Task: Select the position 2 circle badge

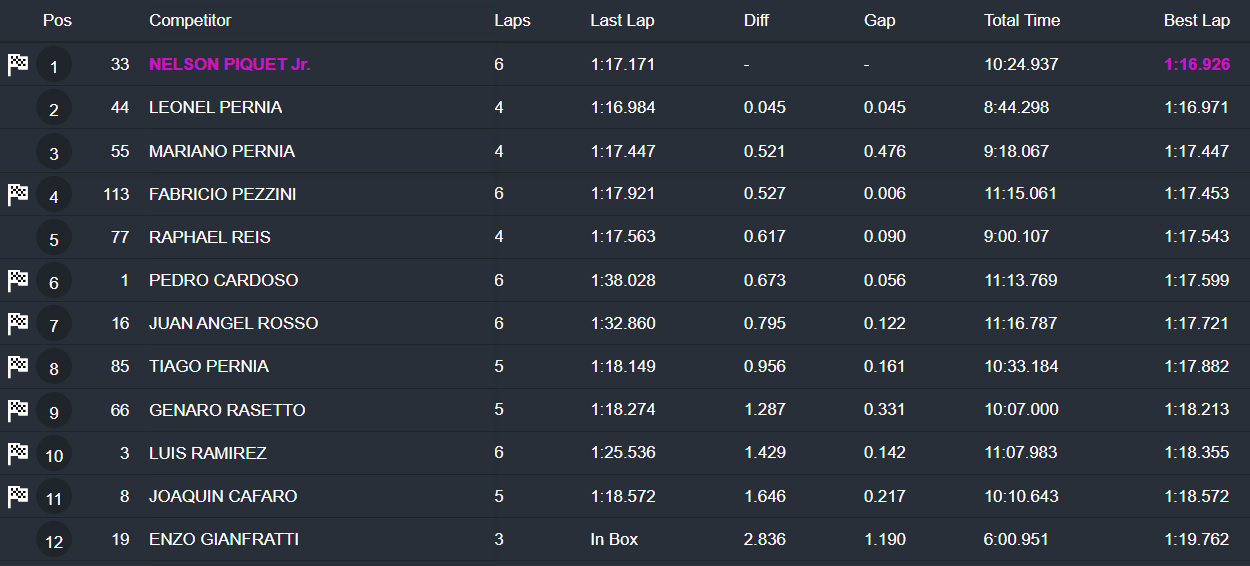Action: tap(54, 109)
